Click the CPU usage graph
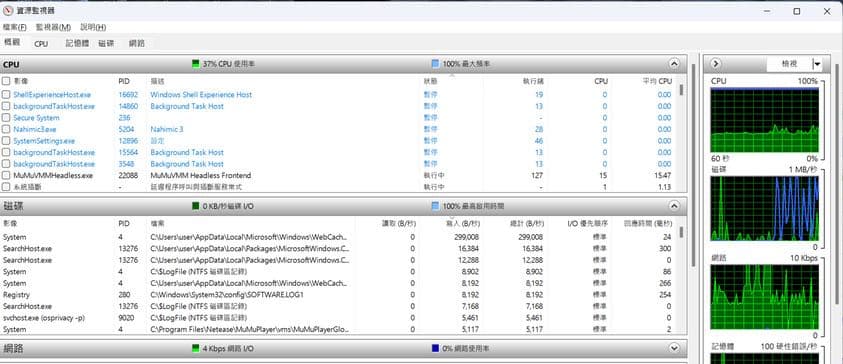This screenshot has width=843, height=364. (765, 120)
